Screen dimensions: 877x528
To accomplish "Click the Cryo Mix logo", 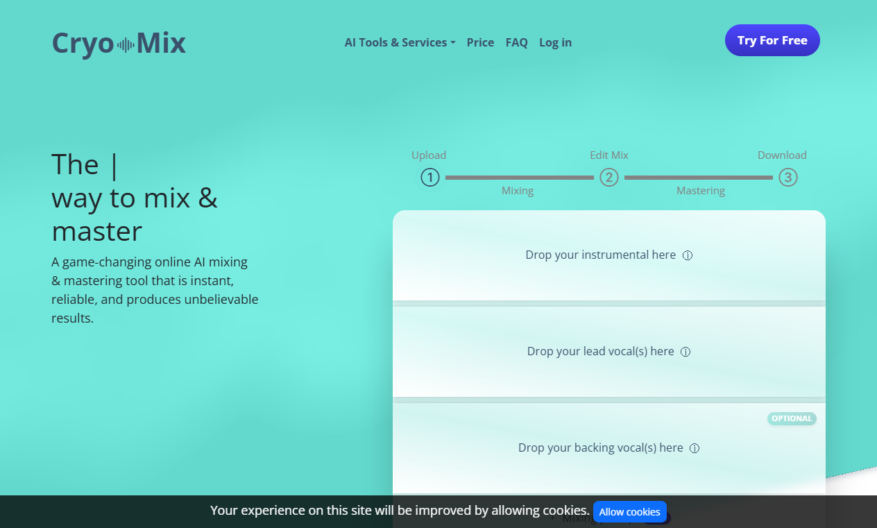I will pyautogui.click(x=119, y=43).
